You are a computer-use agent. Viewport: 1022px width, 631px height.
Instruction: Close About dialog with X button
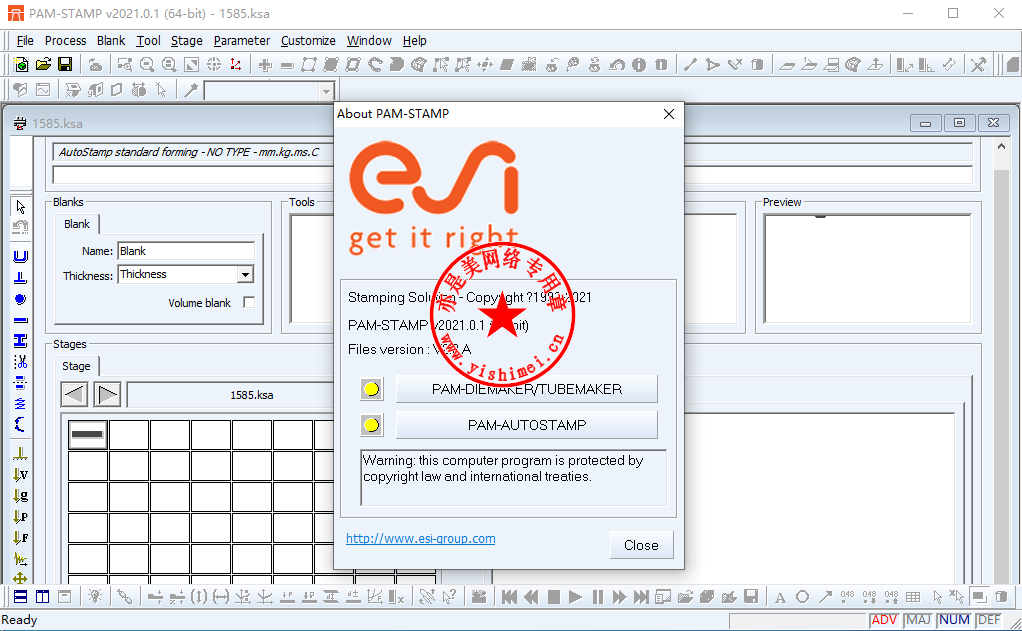pyautogui.click(x=669, y=114)
